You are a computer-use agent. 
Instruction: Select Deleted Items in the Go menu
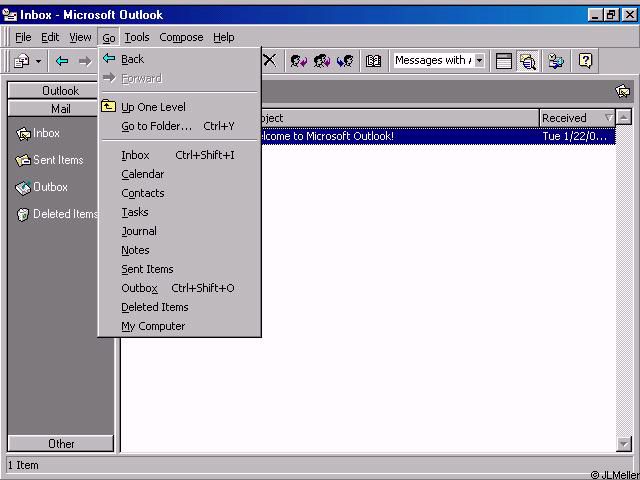pyautogui.click(x=180, y=307)
